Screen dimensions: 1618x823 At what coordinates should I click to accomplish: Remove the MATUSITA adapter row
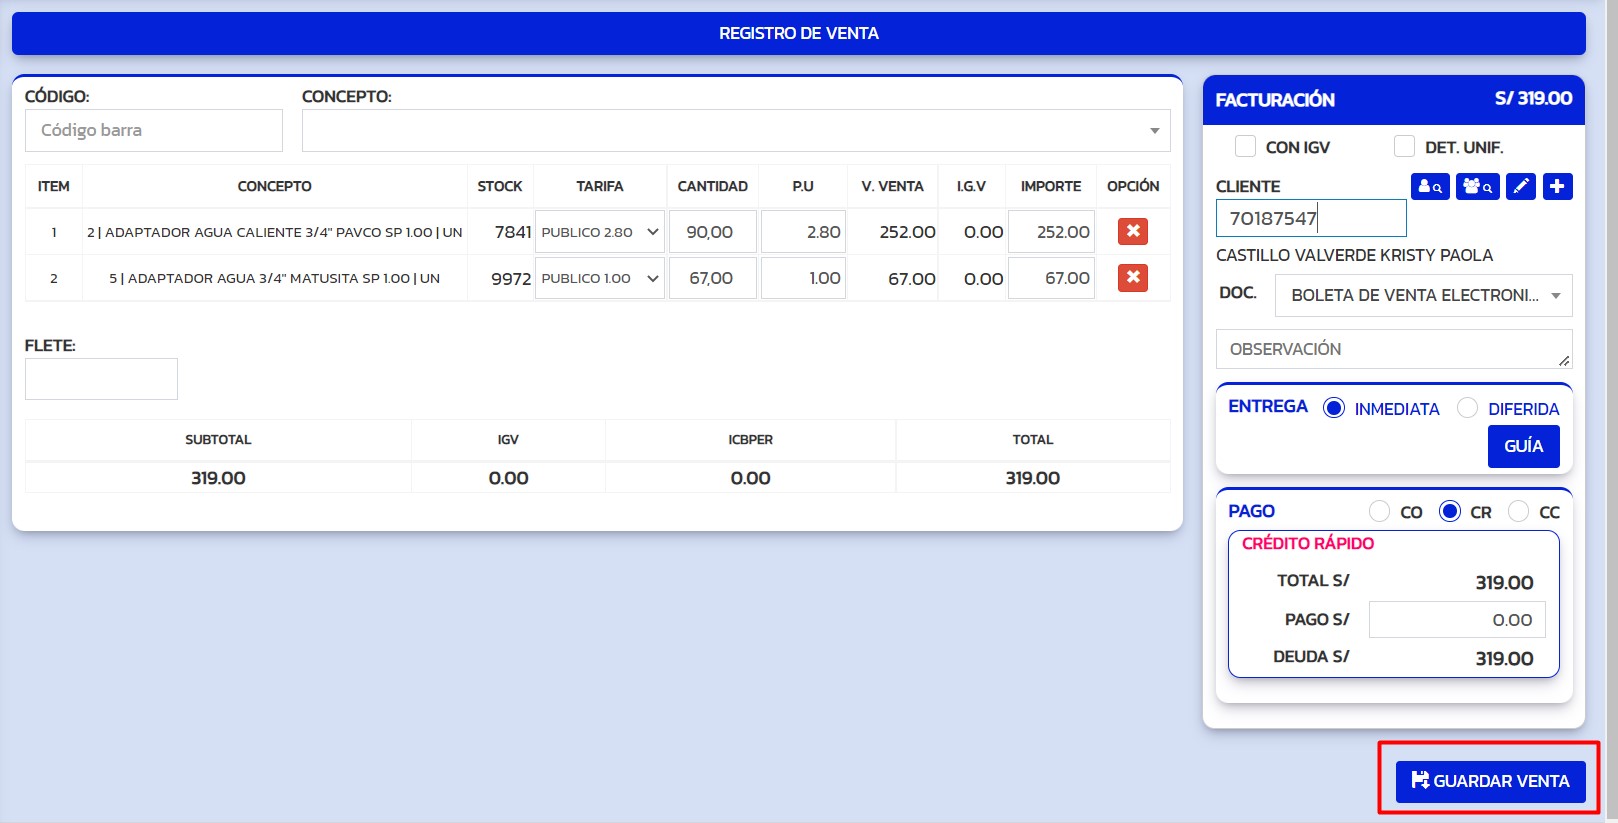[1132, 278]
